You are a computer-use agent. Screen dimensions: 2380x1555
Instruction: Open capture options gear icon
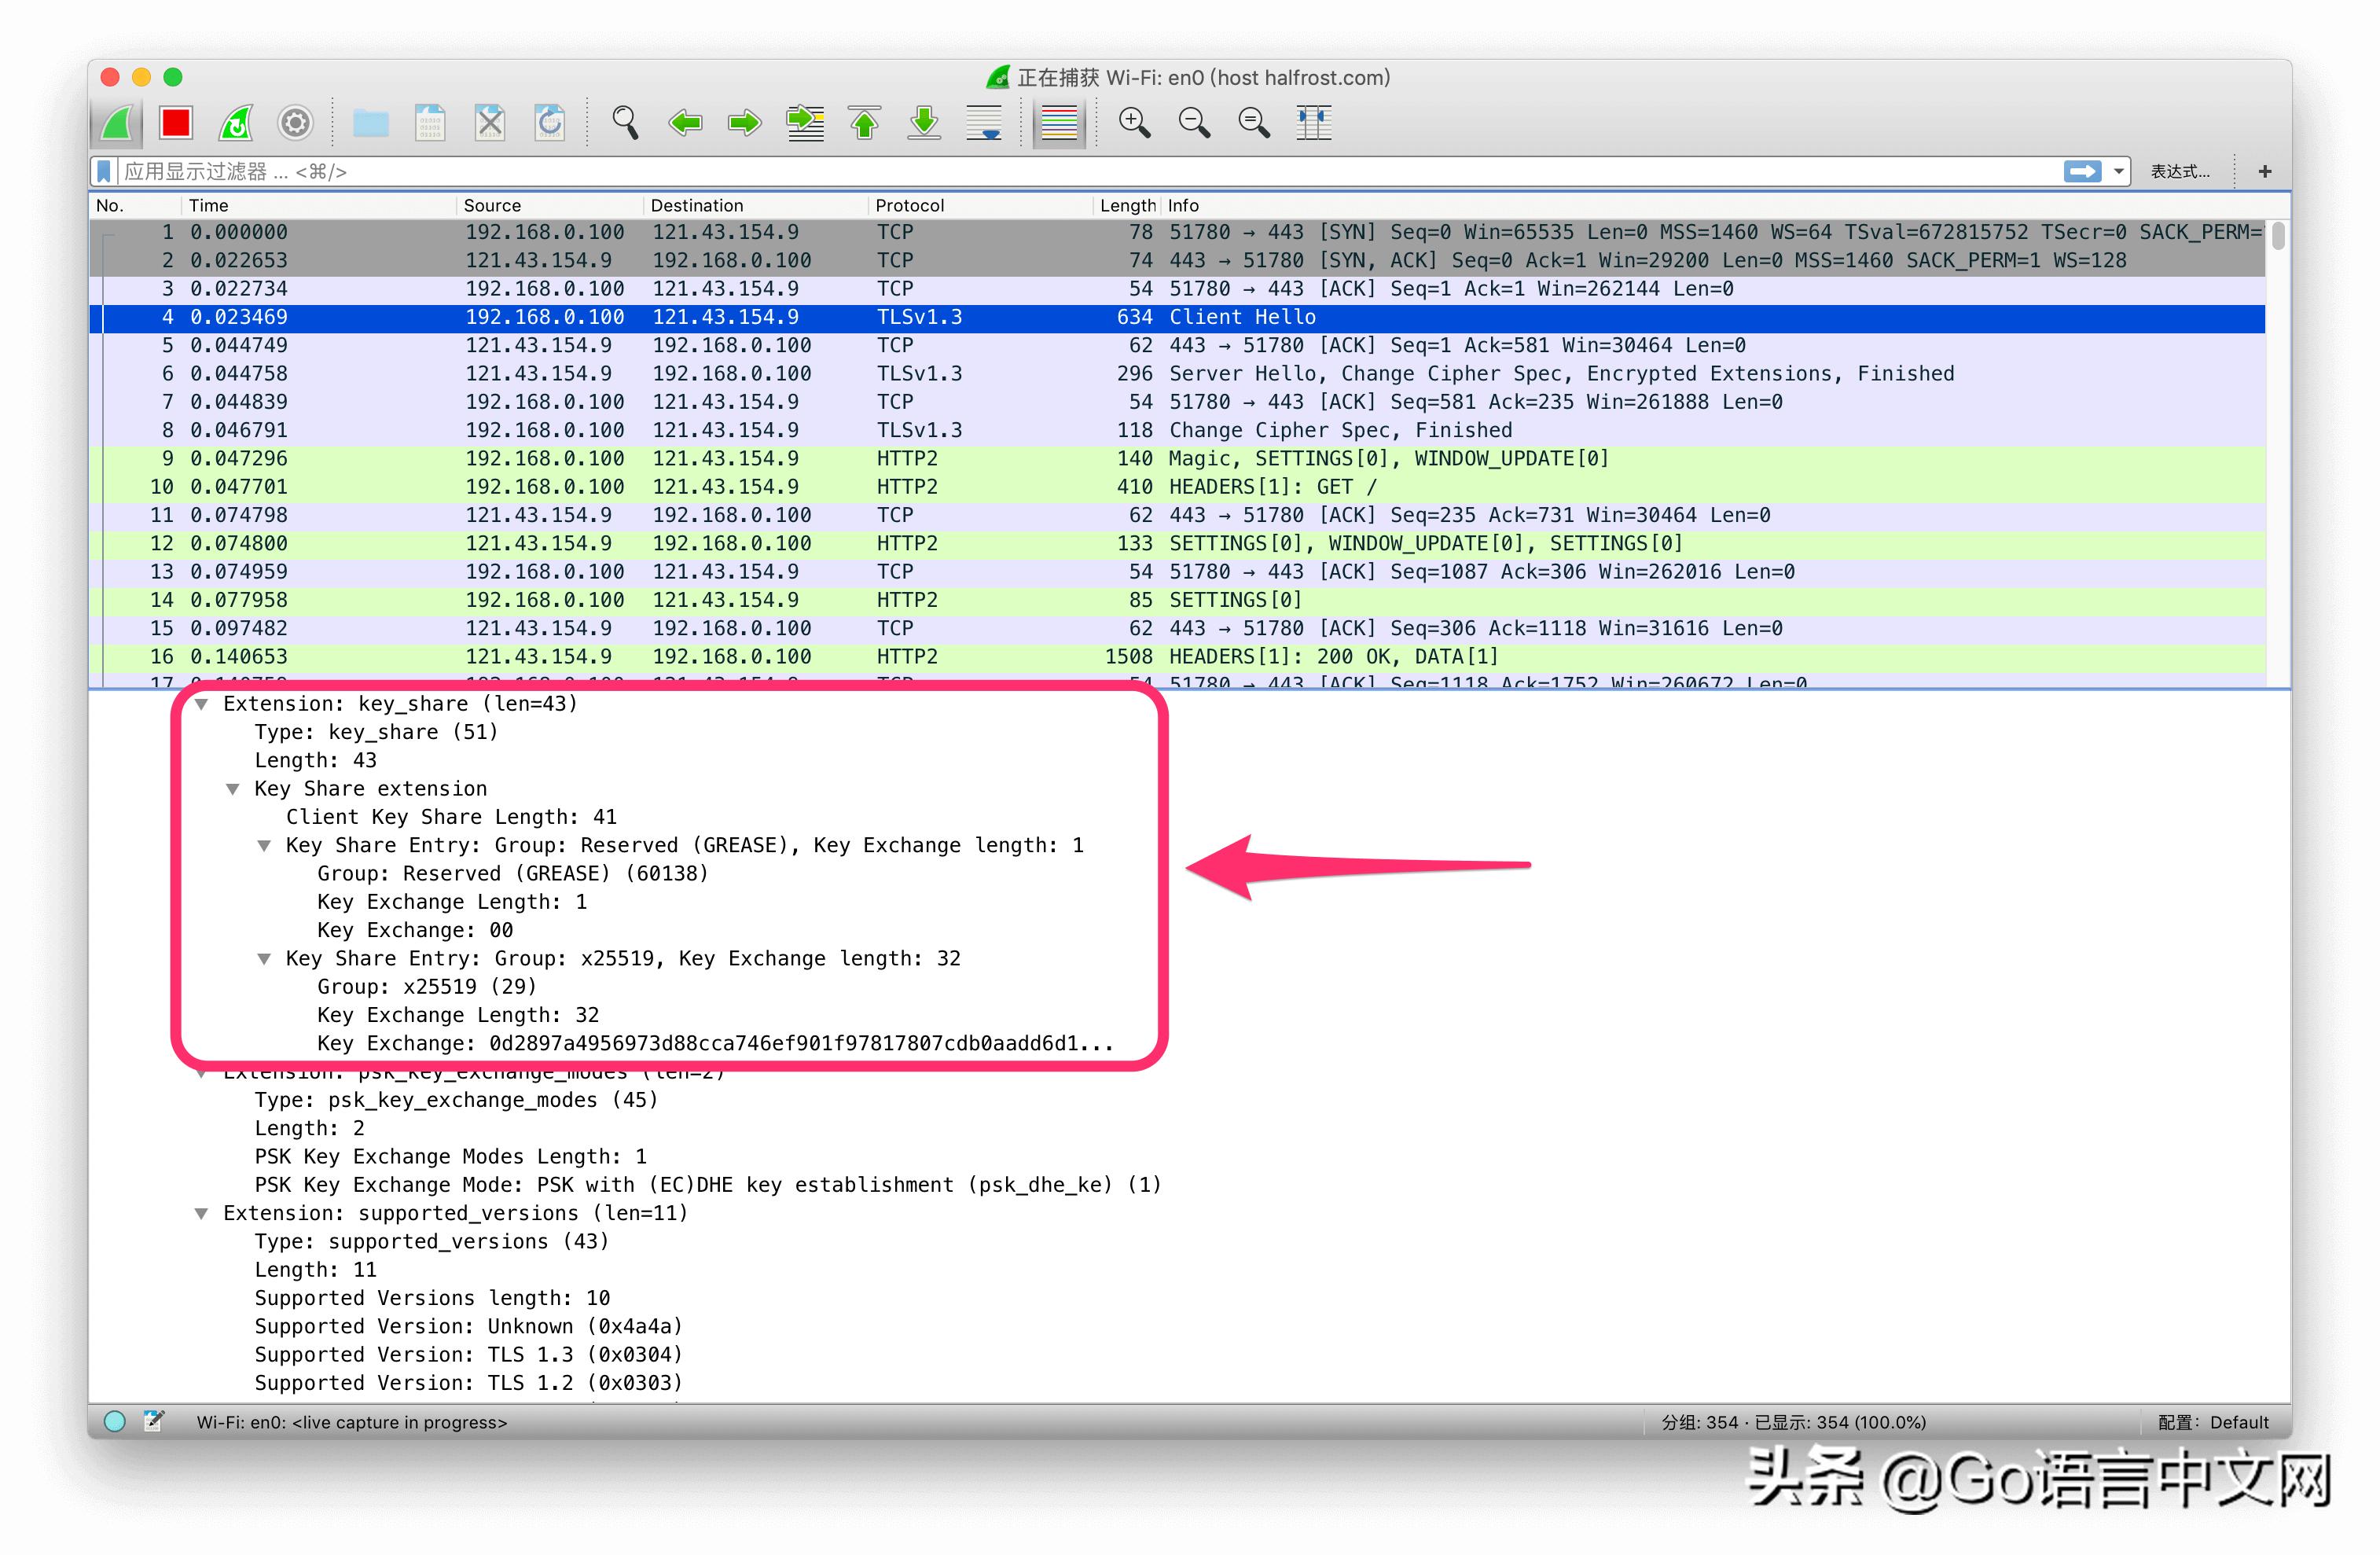coord(295,123)
